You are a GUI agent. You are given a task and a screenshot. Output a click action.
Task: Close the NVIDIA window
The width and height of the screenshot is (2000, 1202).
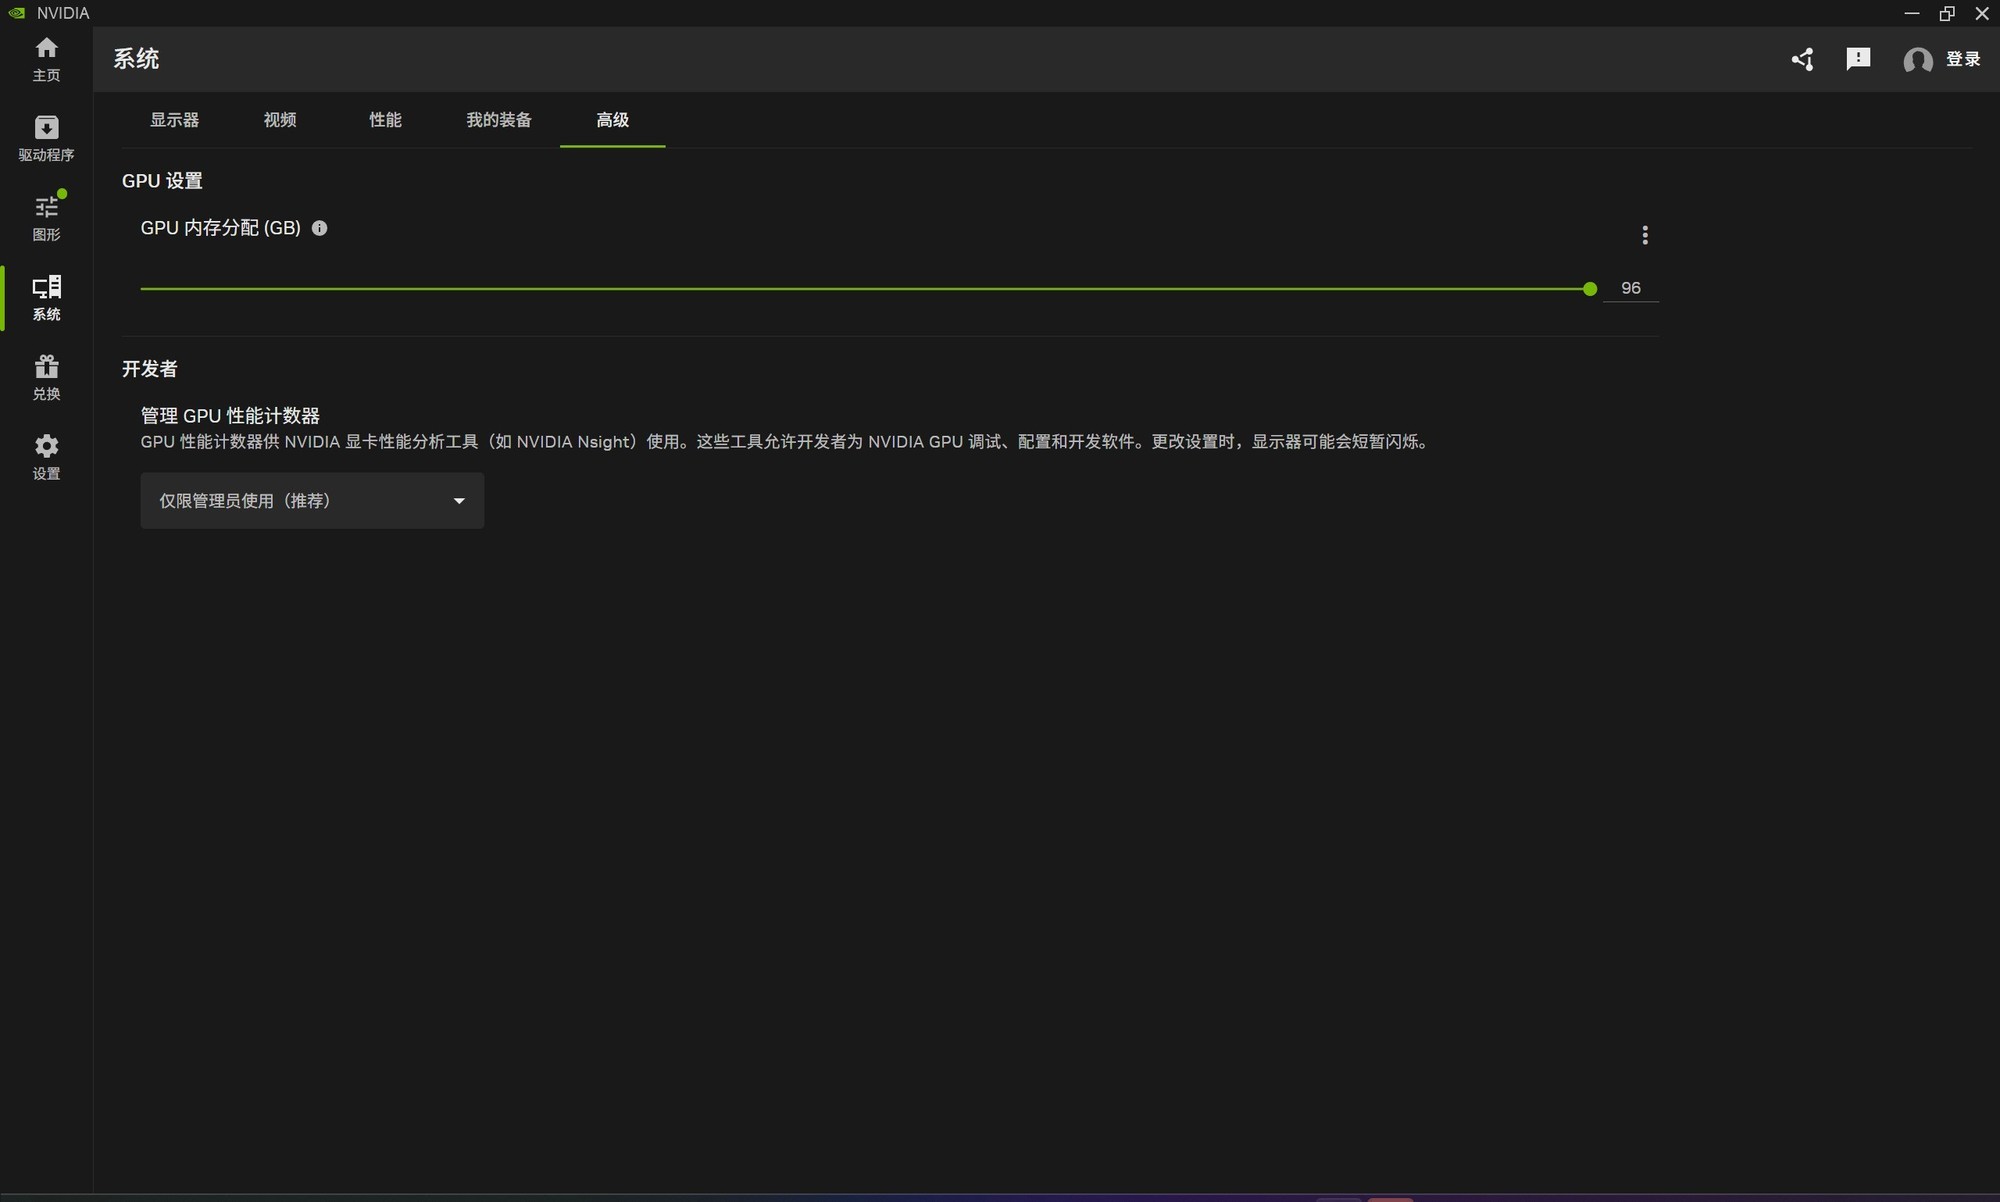coord(1982,13)
